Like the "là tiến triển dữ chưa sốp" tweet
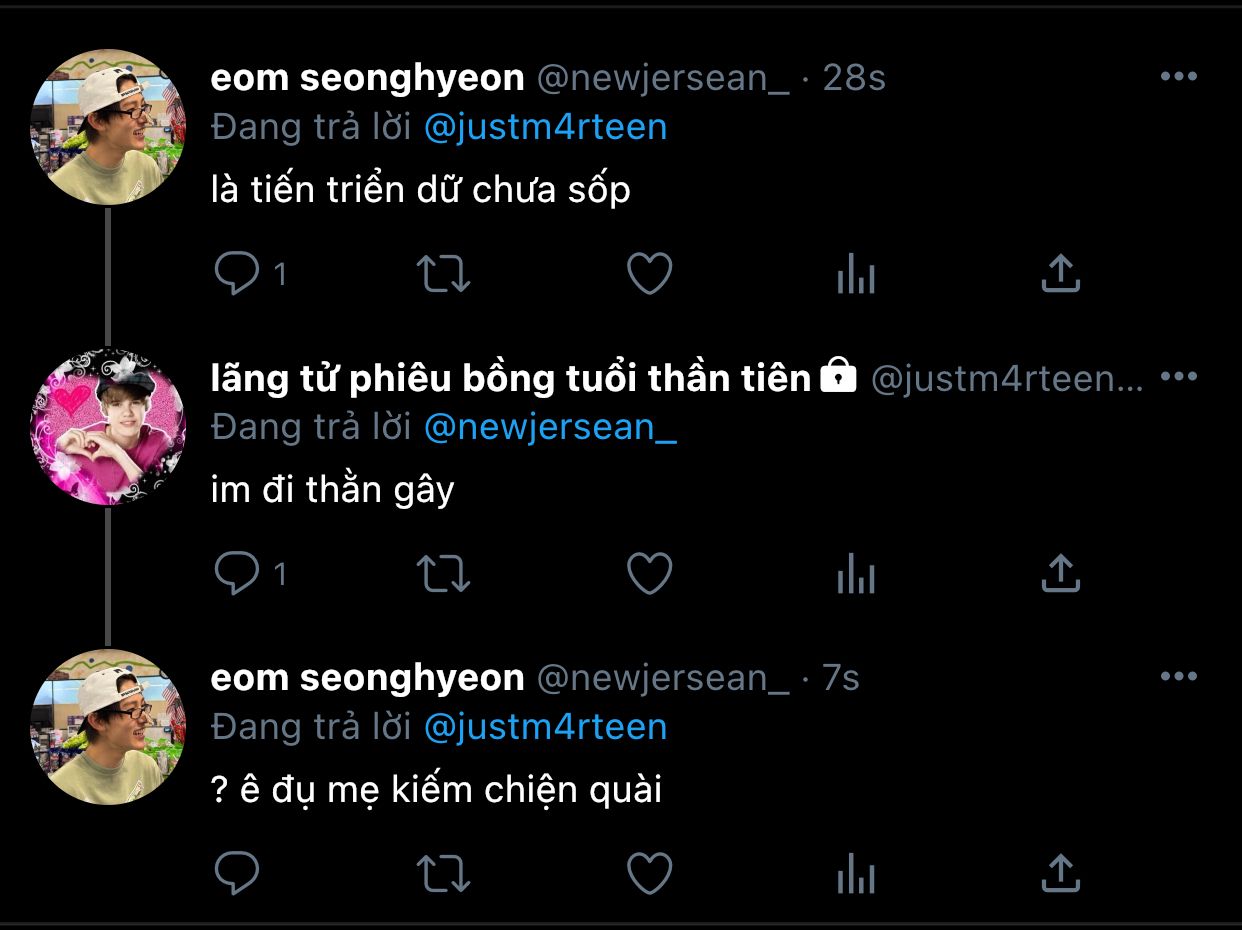 click(x=649, y=274)
